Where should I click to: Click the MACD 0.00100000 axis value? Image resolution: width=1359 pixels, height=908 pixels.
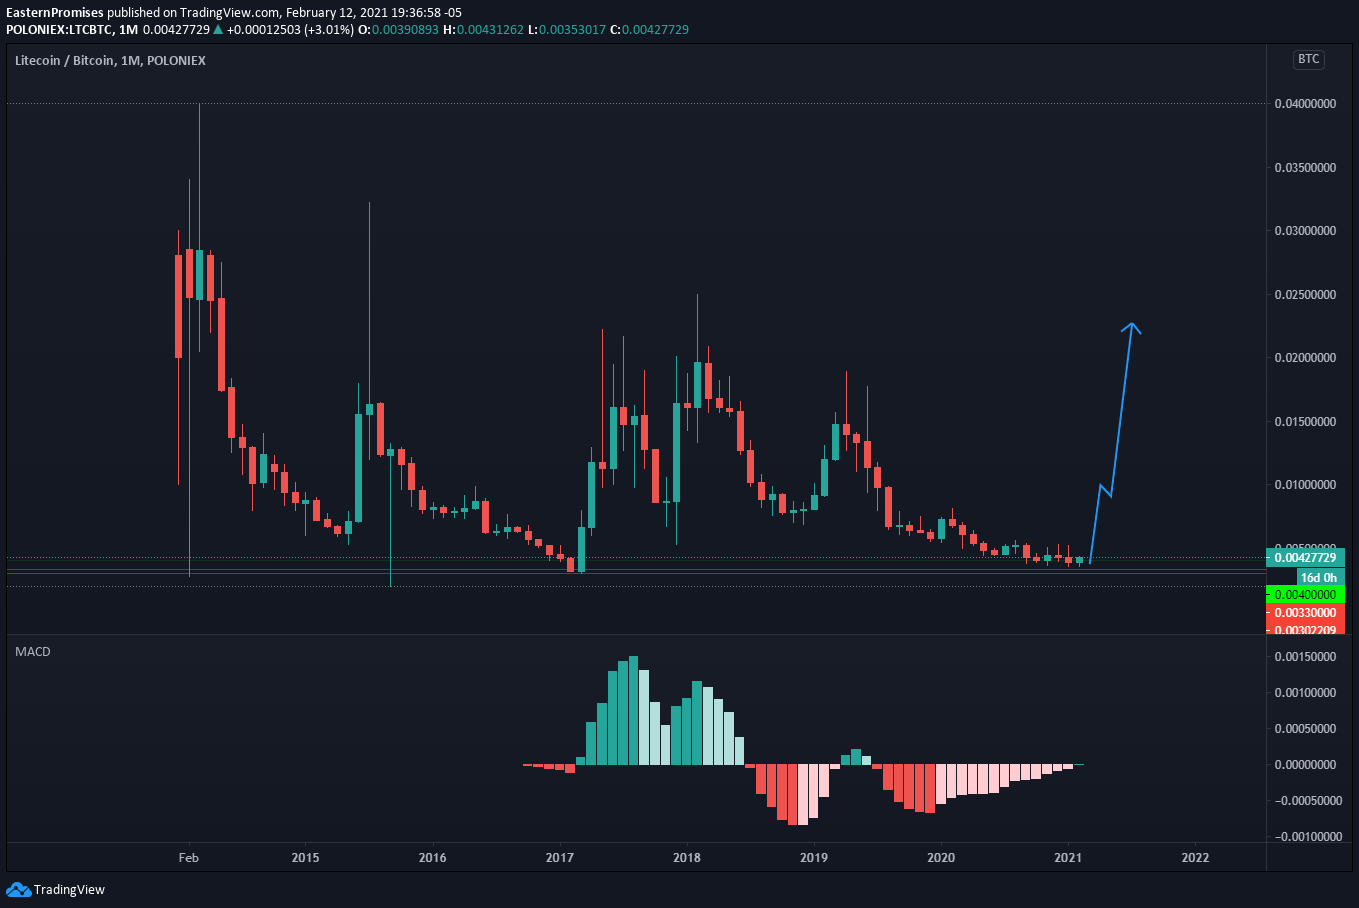(1305, 693)
